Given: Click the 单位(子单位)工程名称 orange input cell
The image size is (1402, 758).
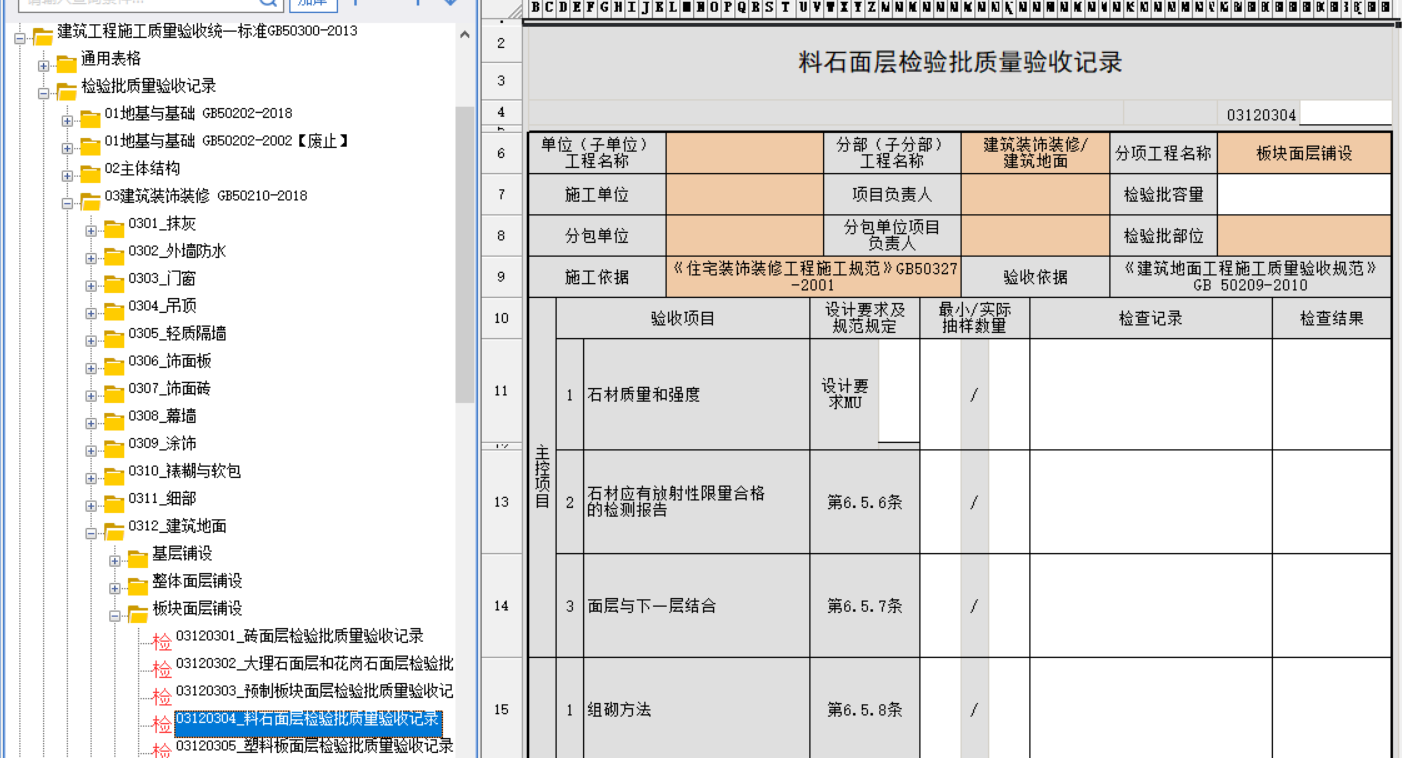Looking at the screenshot, I should pos(744,153).
